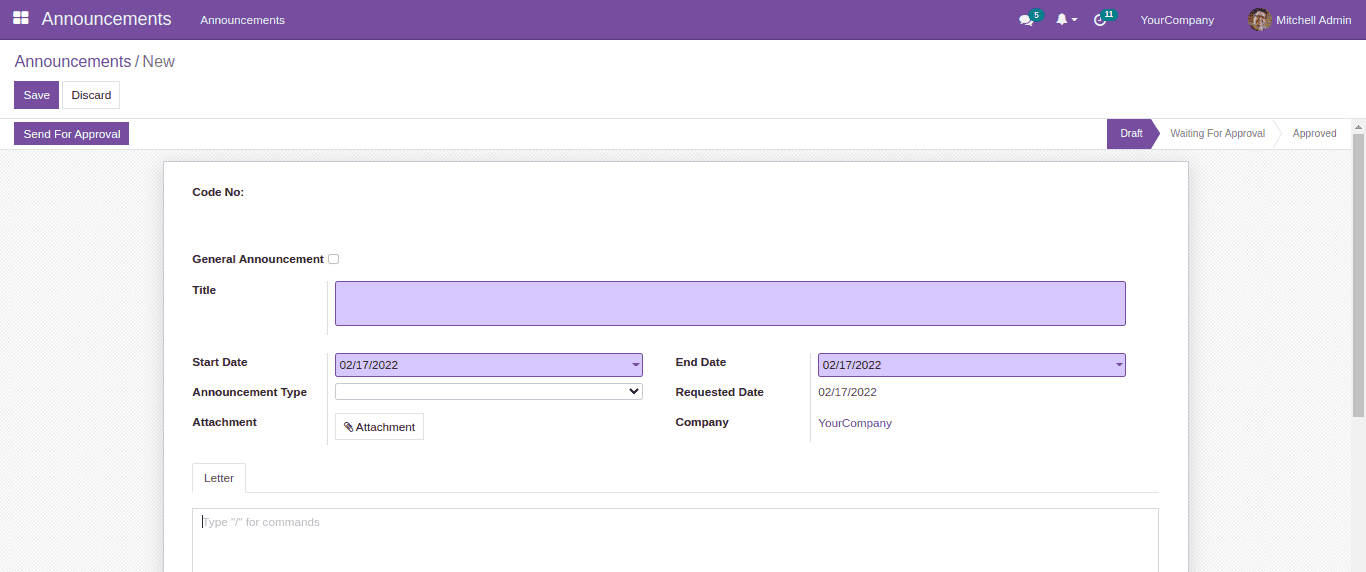This screenshot has width=1366, height=572.
Task: Open the activities clock icon
Action: point(1101,20)
